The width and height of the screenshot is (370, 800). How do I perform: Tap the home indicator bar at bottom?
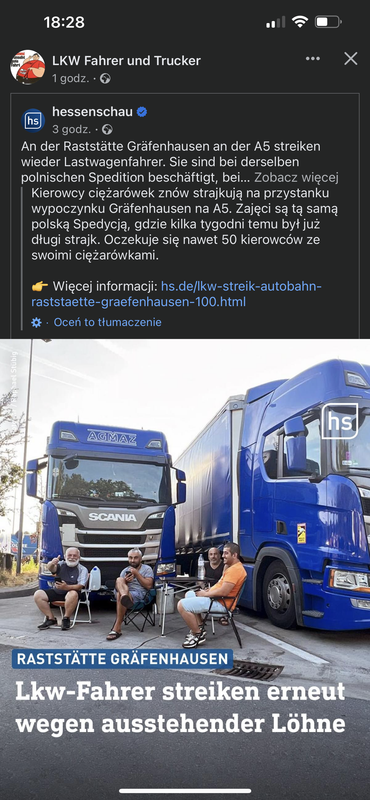[185, 791]
